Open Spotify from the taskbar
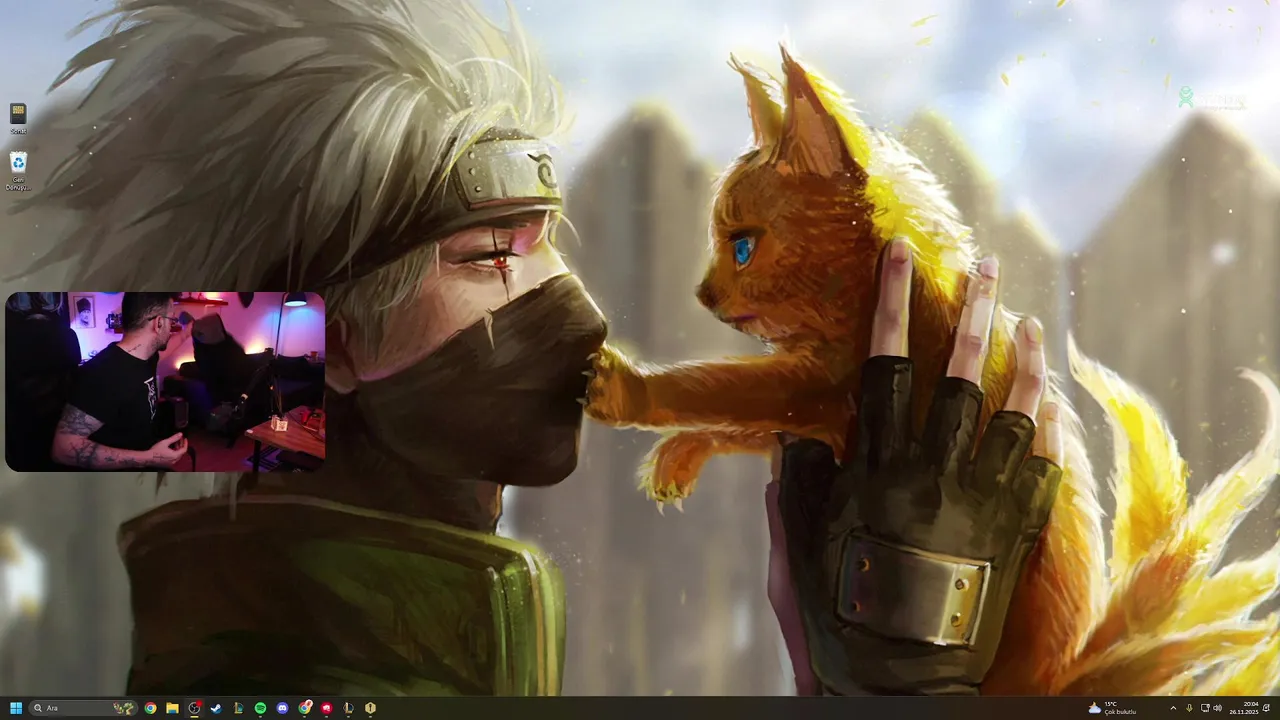 point(260,708)
